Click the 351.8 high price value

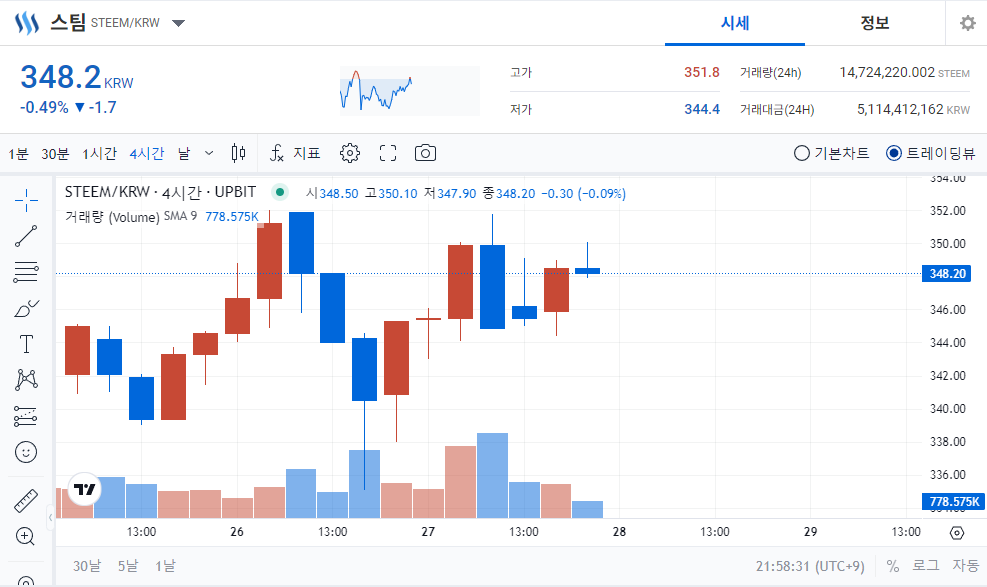[702, 72]
